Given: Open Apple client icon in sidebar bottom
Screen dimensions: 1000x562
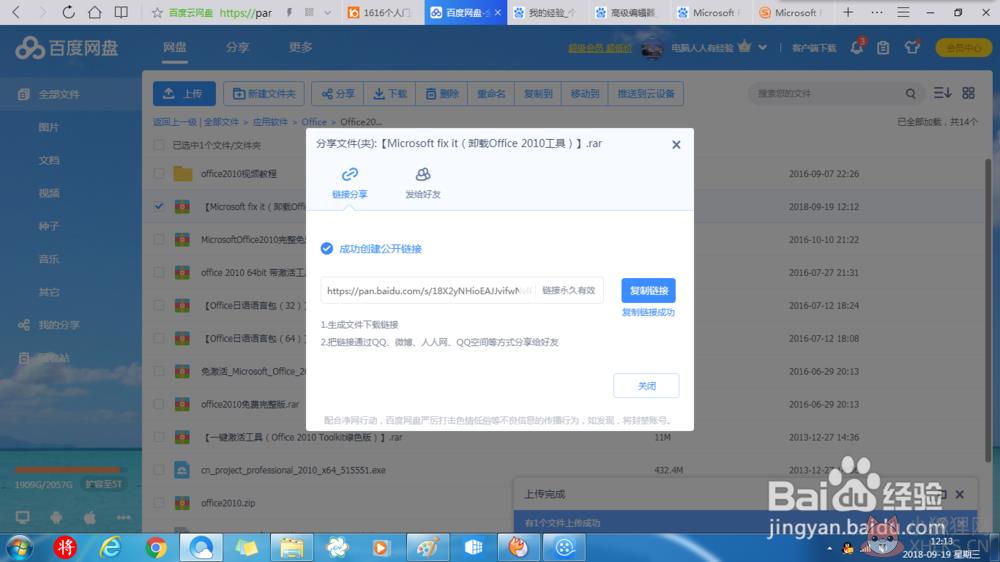Looking at the screenshot, I should (x=90, y=517).
